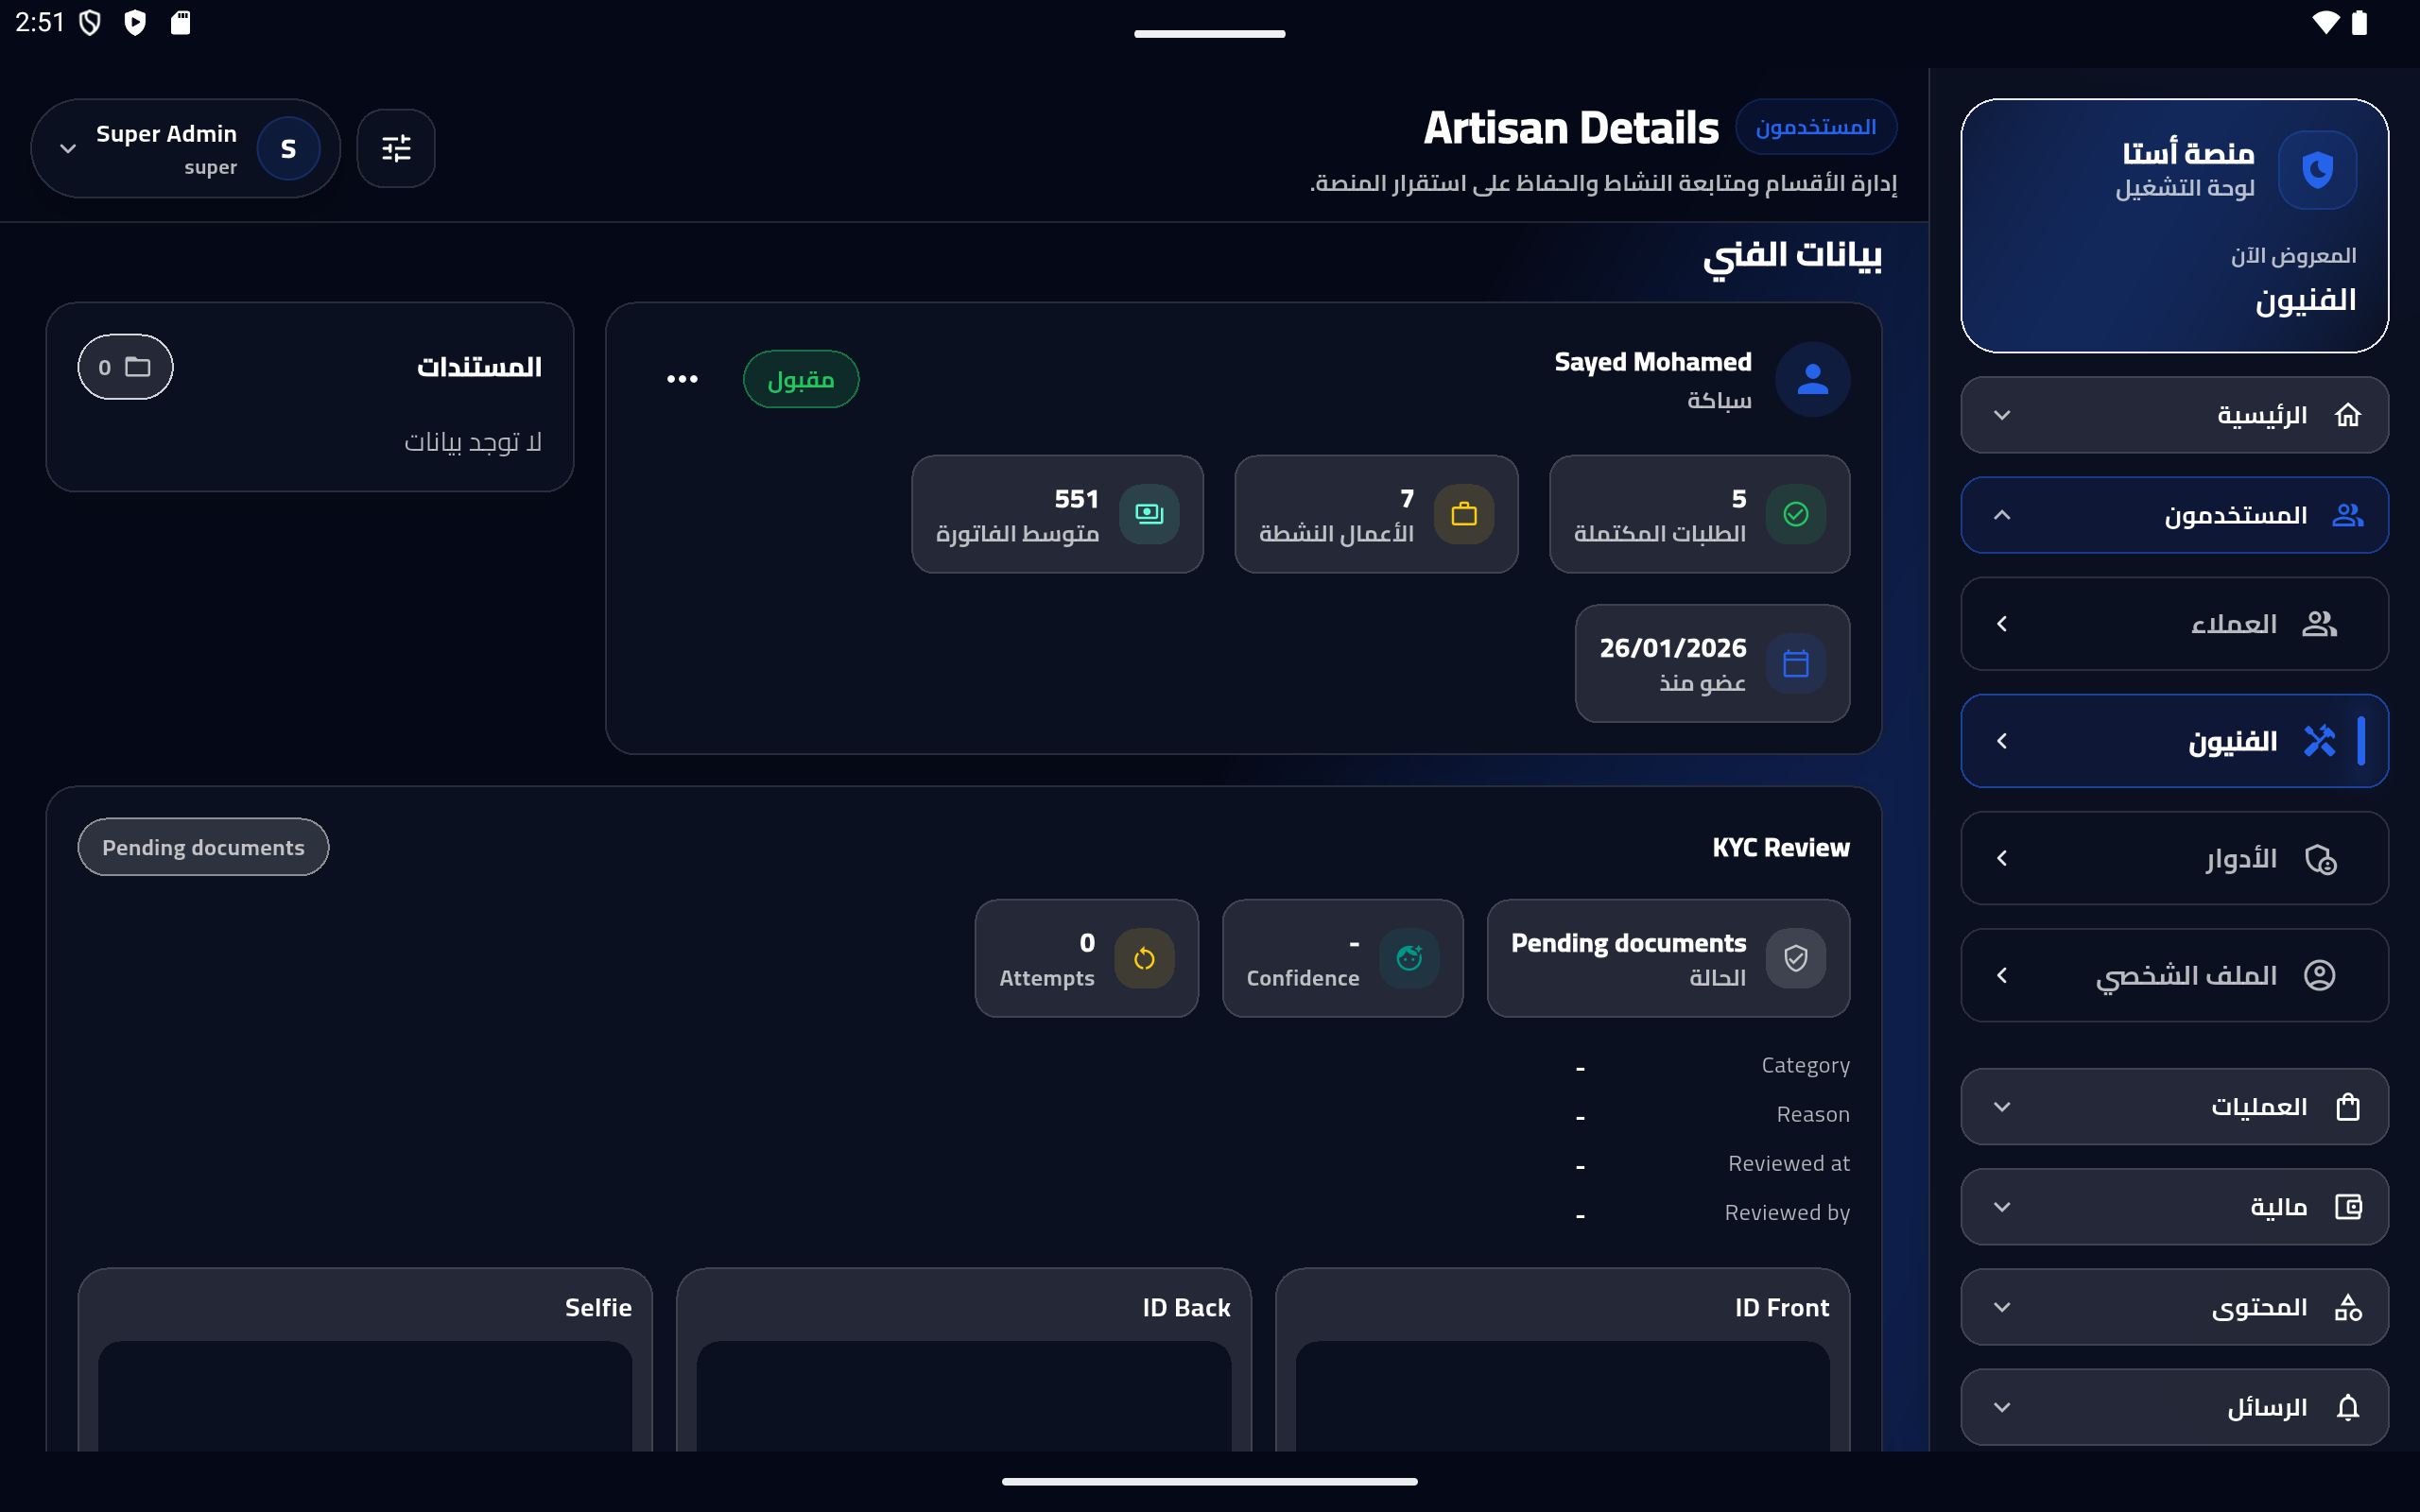Click the calendar icon beside 26/01/2026

(x=1795, y=663)
